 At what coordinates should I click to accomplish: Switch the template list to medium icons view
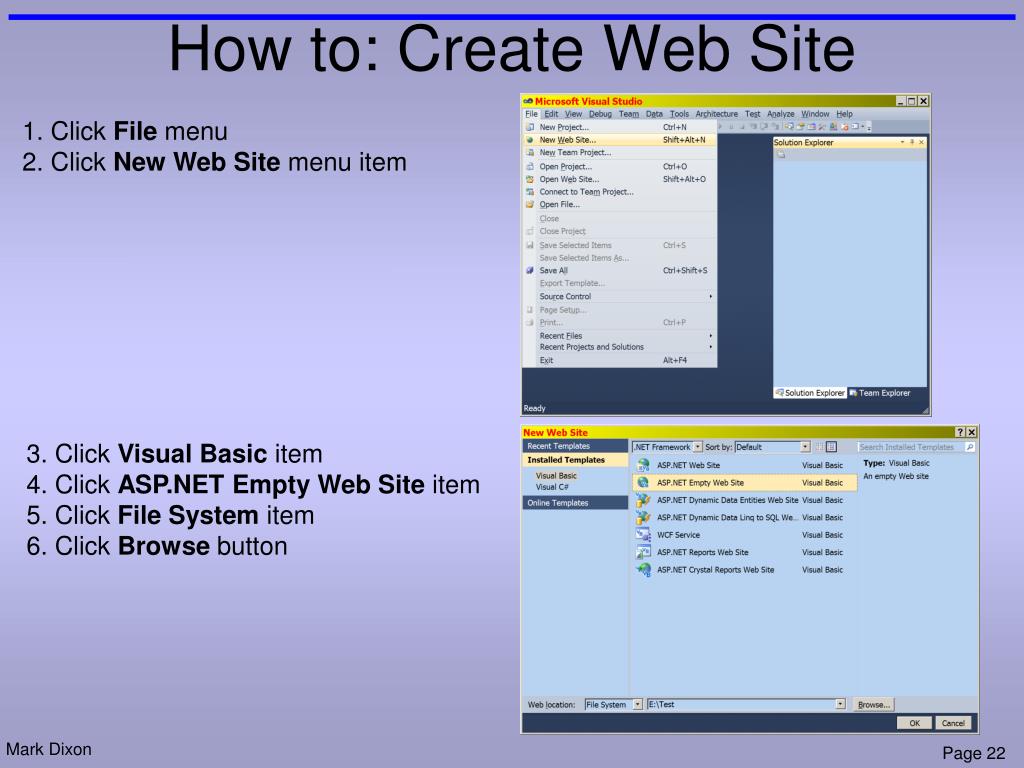coord(831,447)
